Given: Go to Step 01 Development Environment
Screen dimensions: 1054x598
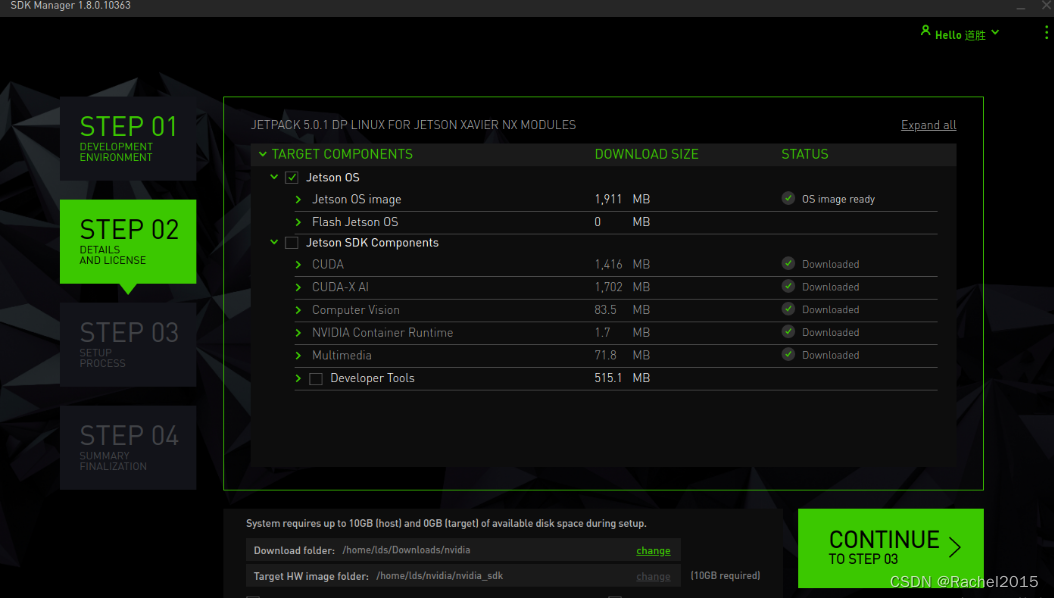Looking at the screenshot, I should coord(128,138).
